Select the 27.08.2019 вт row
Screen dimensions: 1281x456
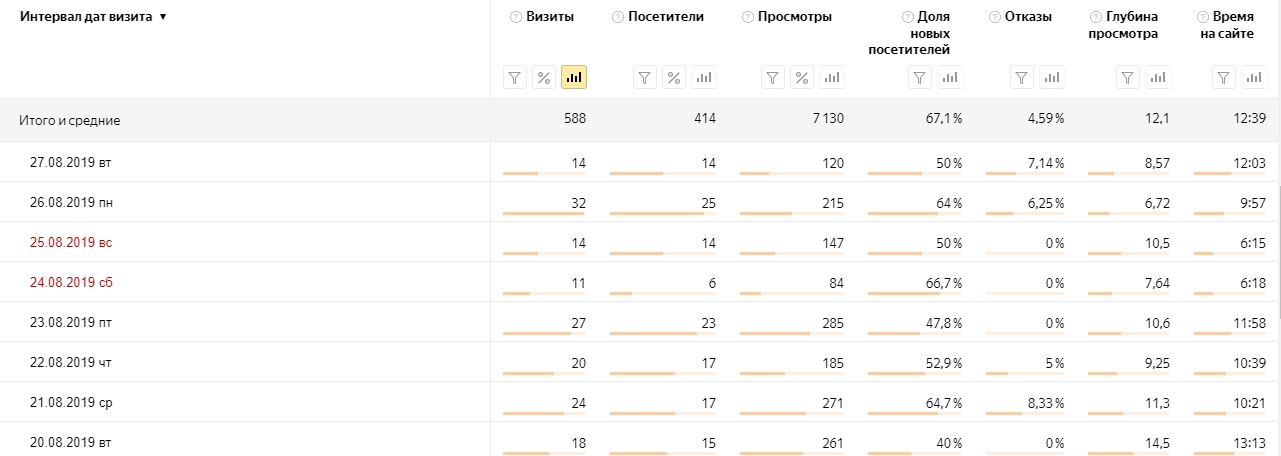(75, 162)
